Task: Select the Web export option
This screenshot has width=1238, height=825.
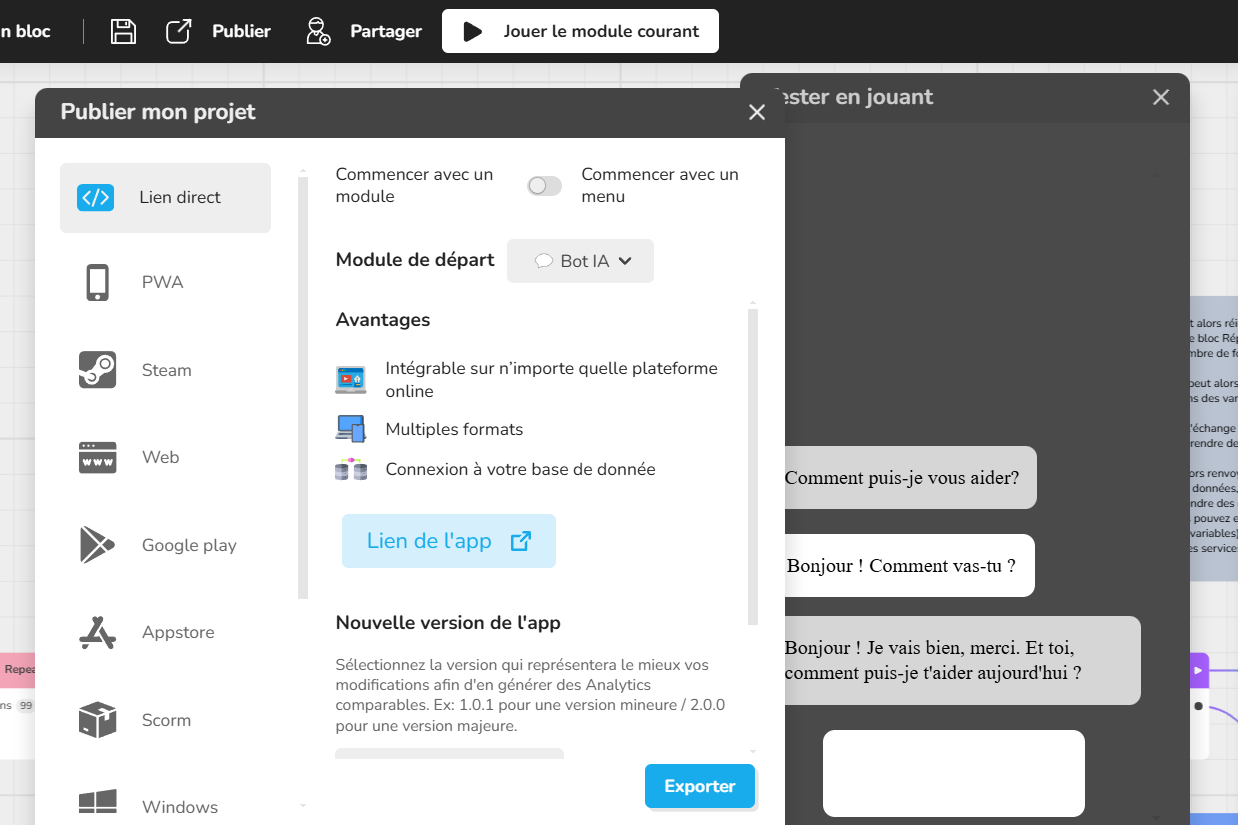Action: [165, 457]
